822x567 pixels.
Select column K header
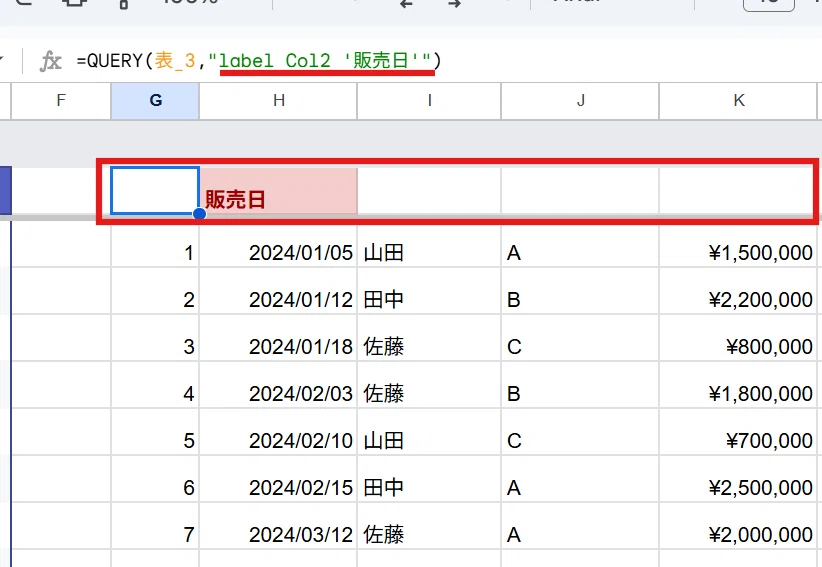point(738,100)
